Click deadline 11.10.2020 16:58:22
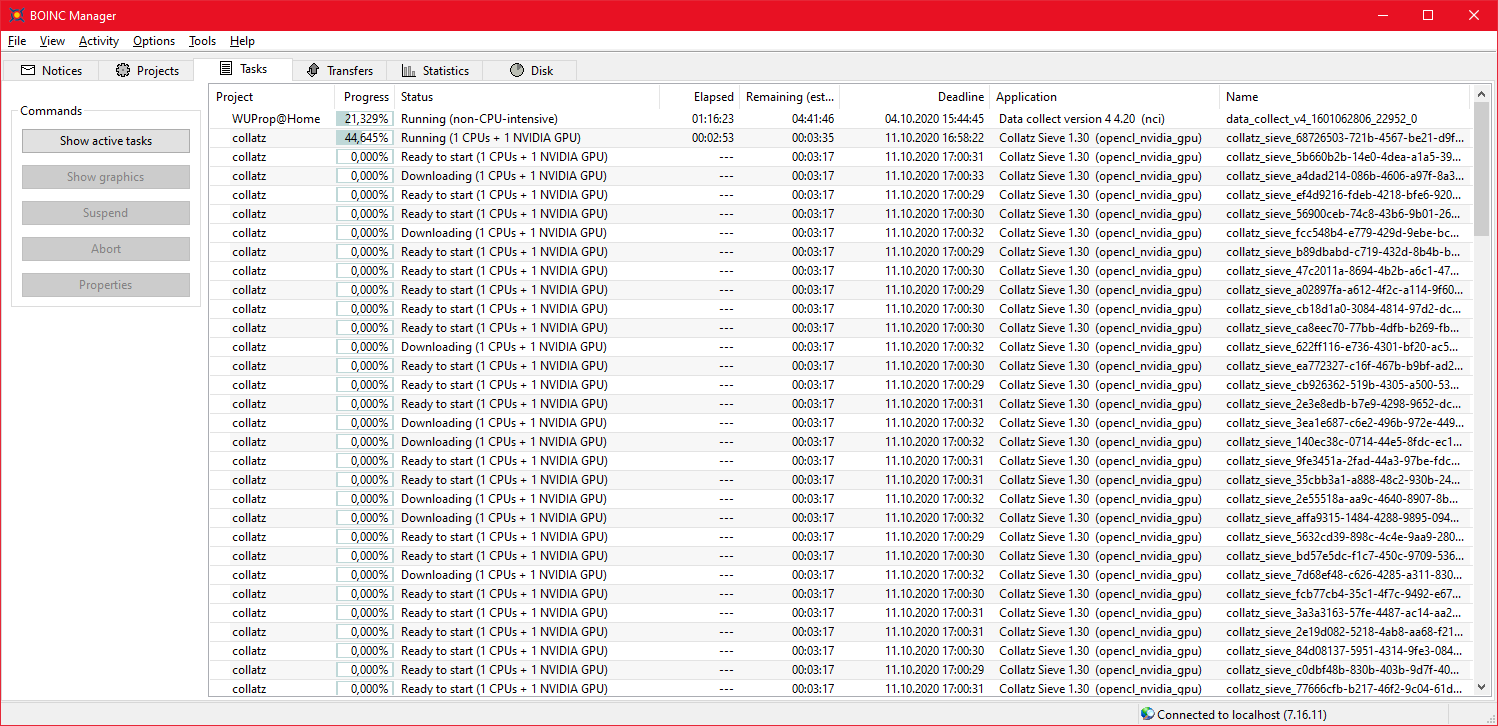 [x=934, y=138]
